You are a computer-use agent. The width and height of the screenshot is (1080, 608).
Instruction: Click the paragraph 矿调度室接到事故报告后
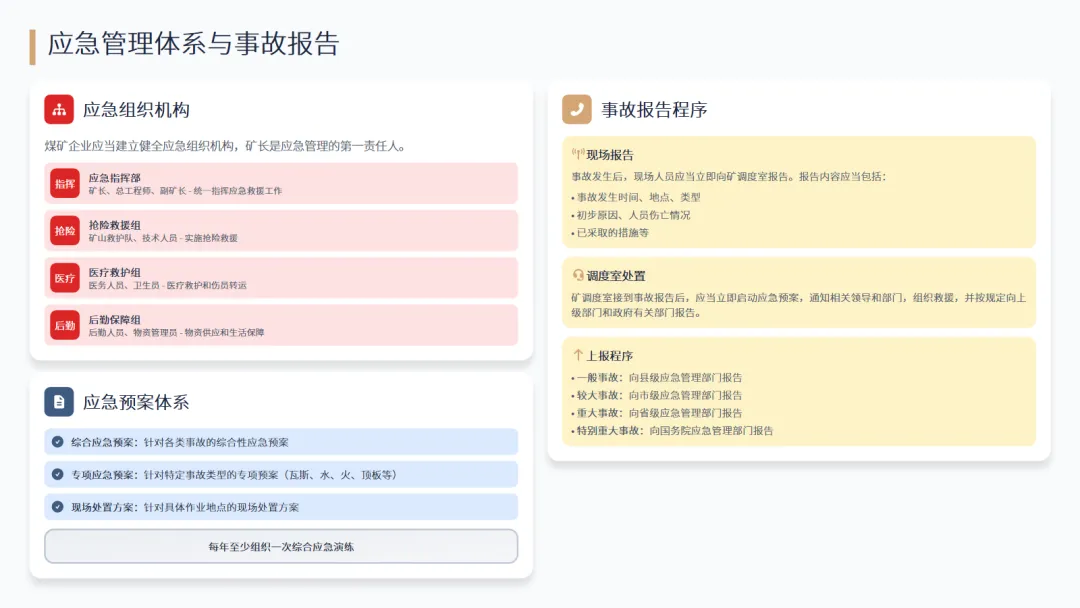point(799,305)
